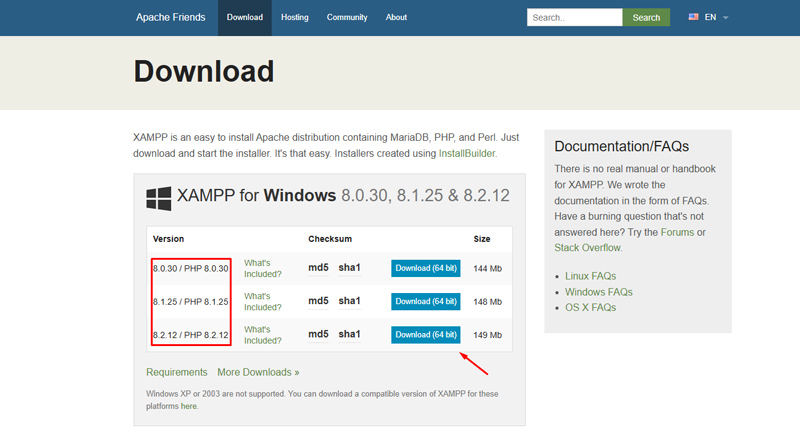This screenshot has width=800, height=432.
Task: Download XAMPP 8.2.12 64 bit
Action: coord(426,335)
